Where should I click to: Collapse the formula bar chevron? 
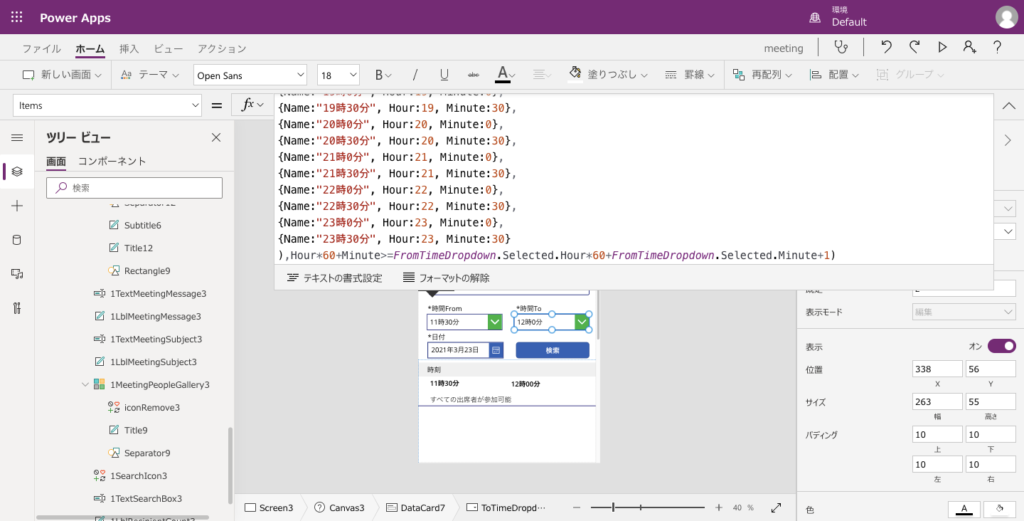point(1009,106)
